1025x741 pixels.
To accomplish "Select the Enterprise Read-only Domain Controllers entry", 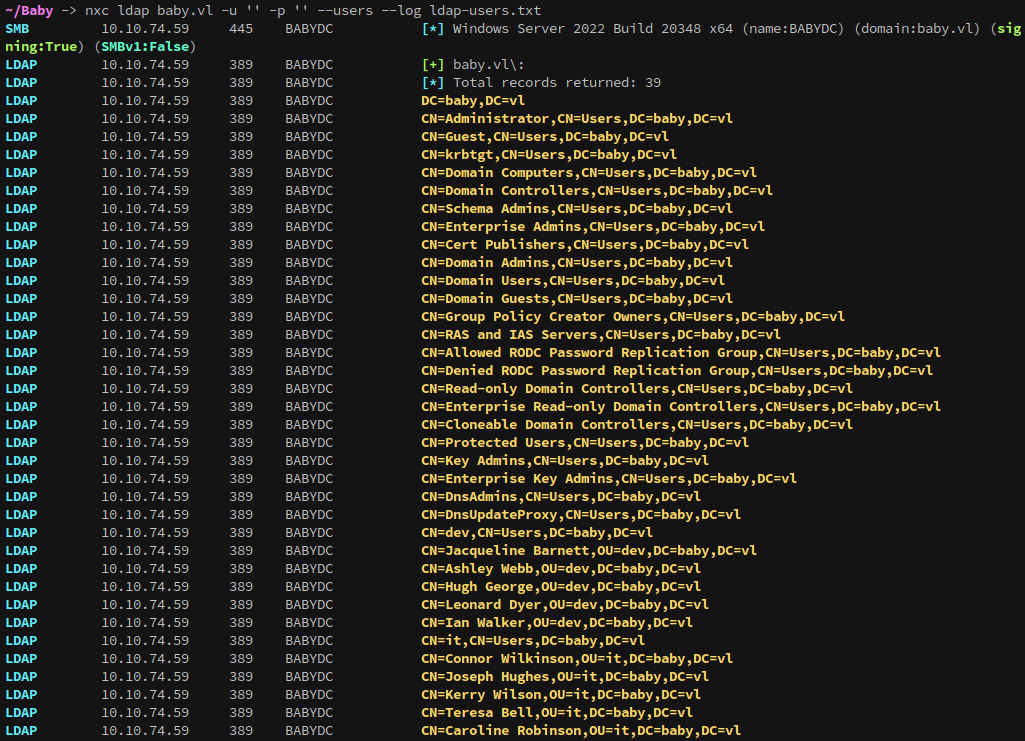I will (681, 406).
